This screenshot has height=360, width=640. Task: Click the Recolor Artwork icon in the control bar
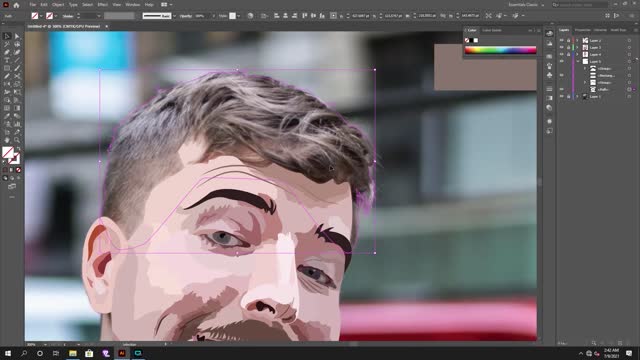pyautogui.click(x=250, y=16)
